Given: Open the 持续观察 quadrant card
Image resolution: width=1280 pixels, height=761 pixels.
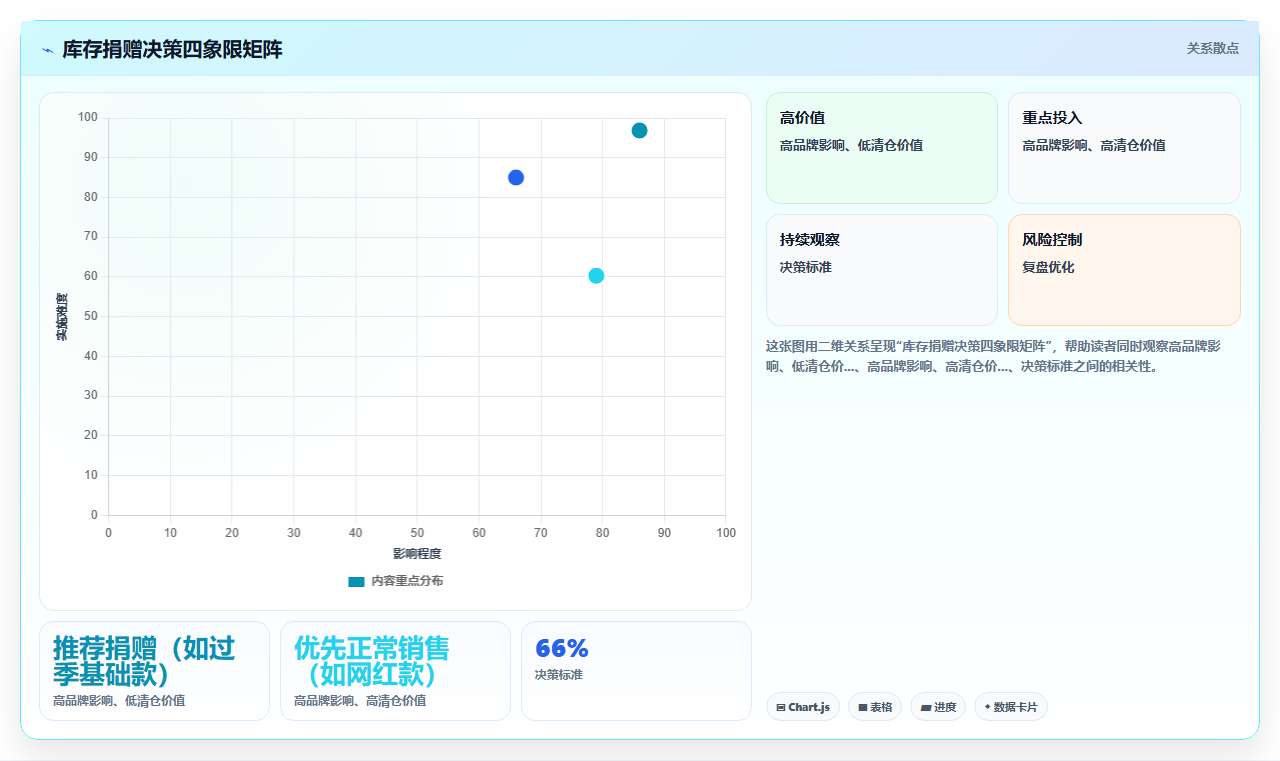Looking at the screenshot, I should pos(881,270).
